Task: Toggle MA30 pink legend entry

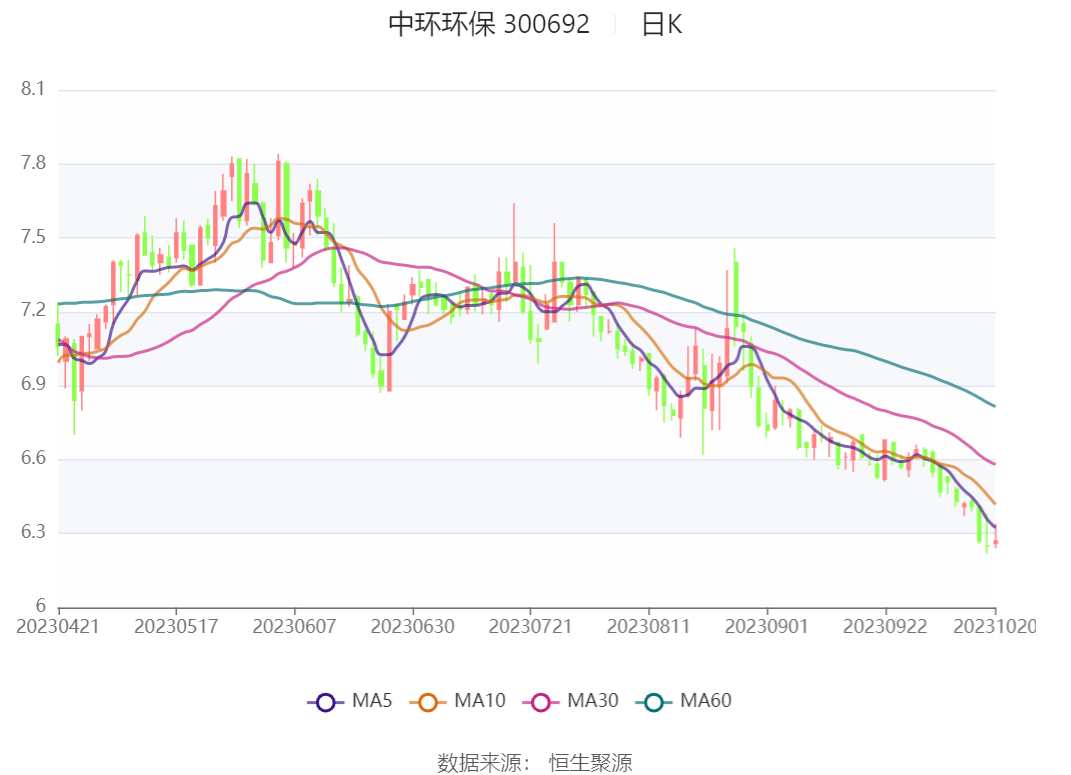Action: (x=541, y=702)
